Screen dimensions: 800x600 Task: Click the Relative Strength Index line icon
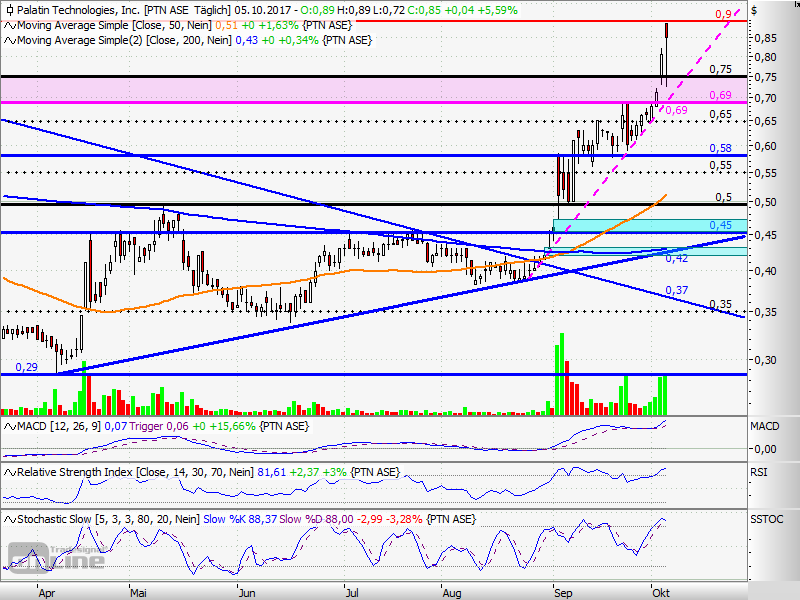(10, 473)
